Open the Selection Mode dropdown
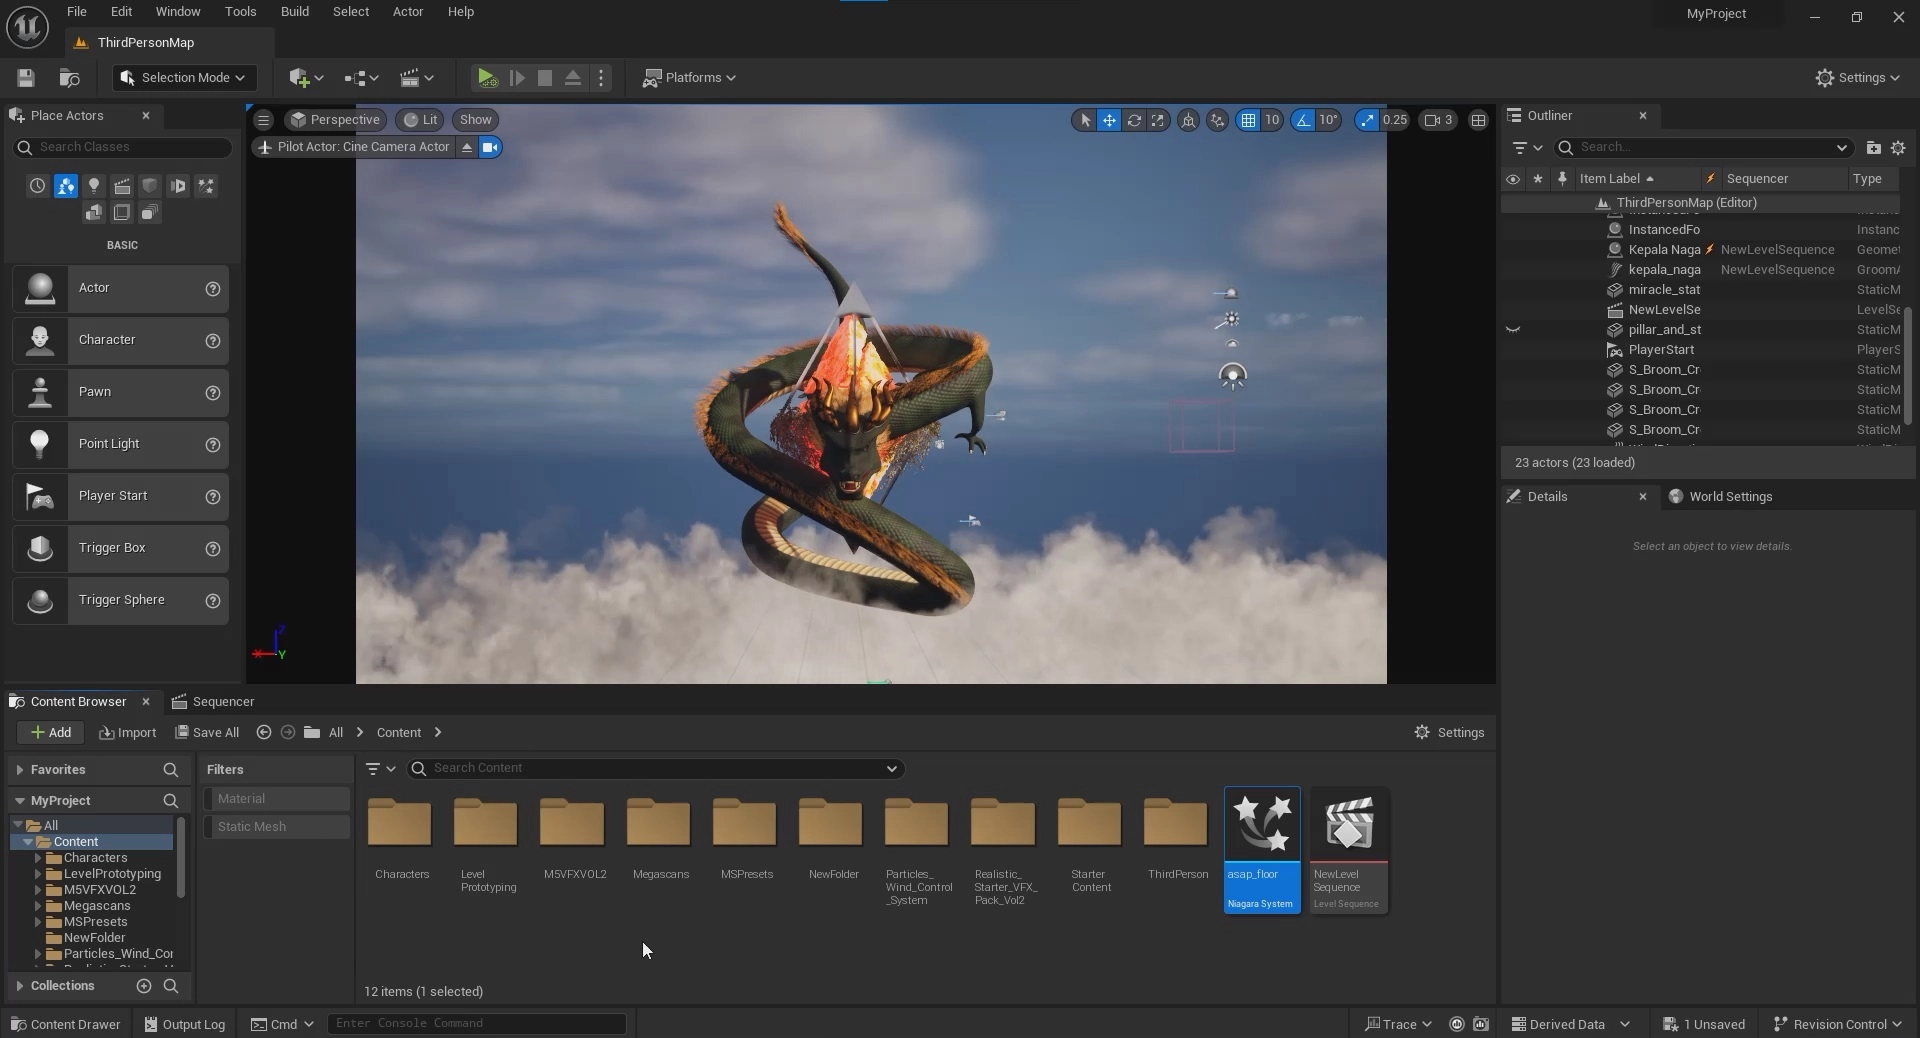Viewport: 1920px width, 1038px height. point(183,78)
